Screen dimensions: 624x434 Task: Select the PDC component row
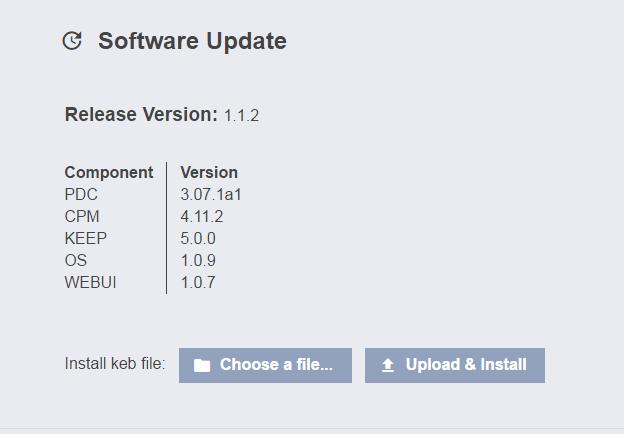(153, 195)
